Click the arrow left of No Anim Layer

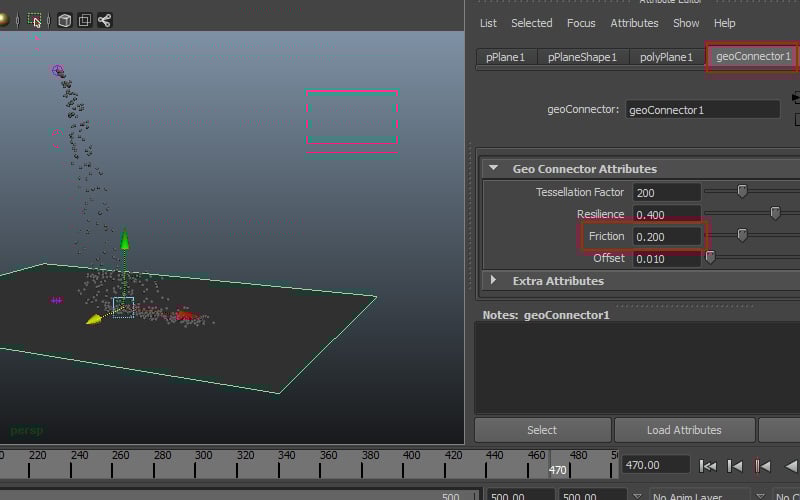637,495
